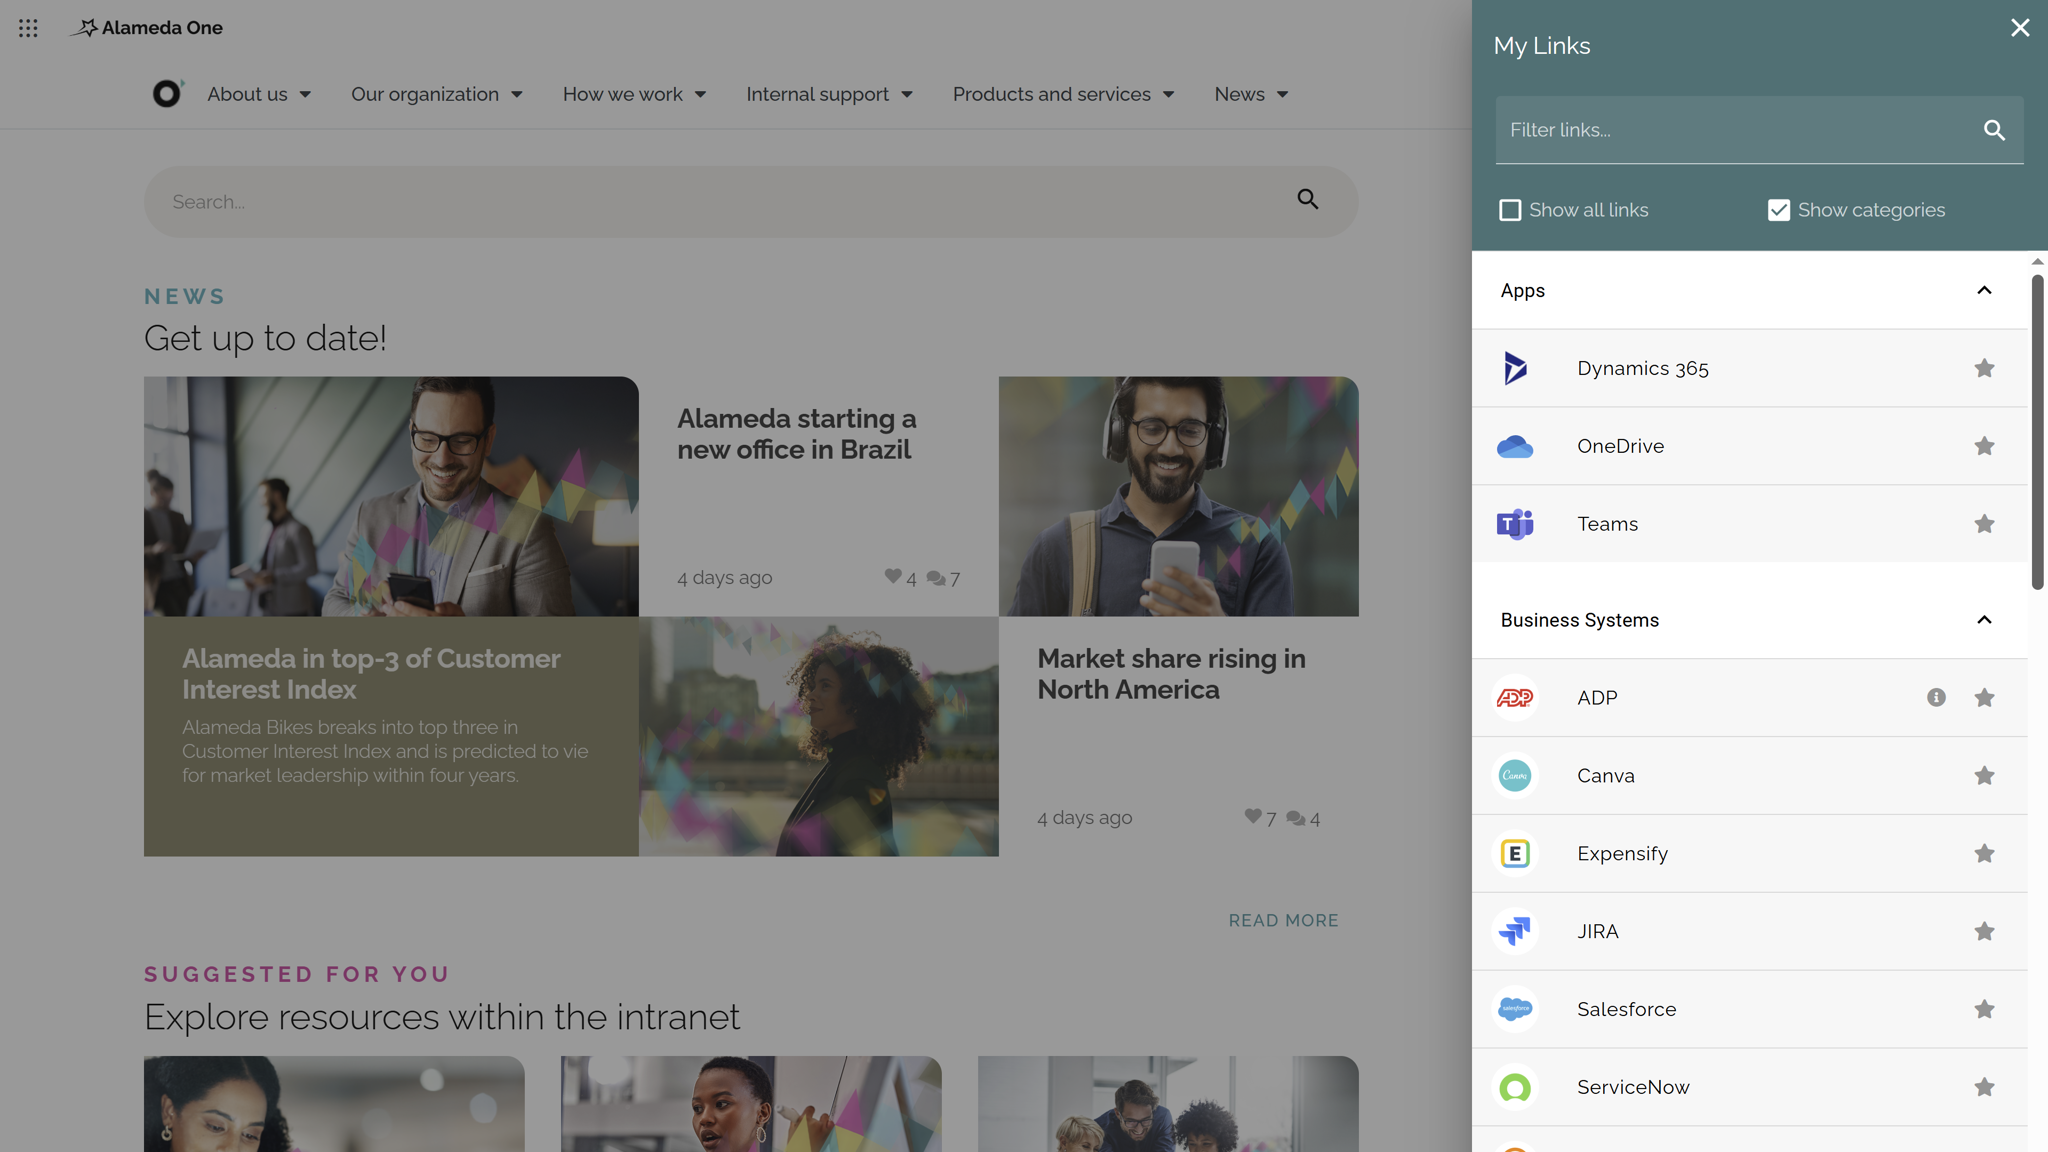Open 'Alameda in top-3 of Customer Interest Index'
The width and height of the screenshot is (2048, 1152).
tap(371, 674)
